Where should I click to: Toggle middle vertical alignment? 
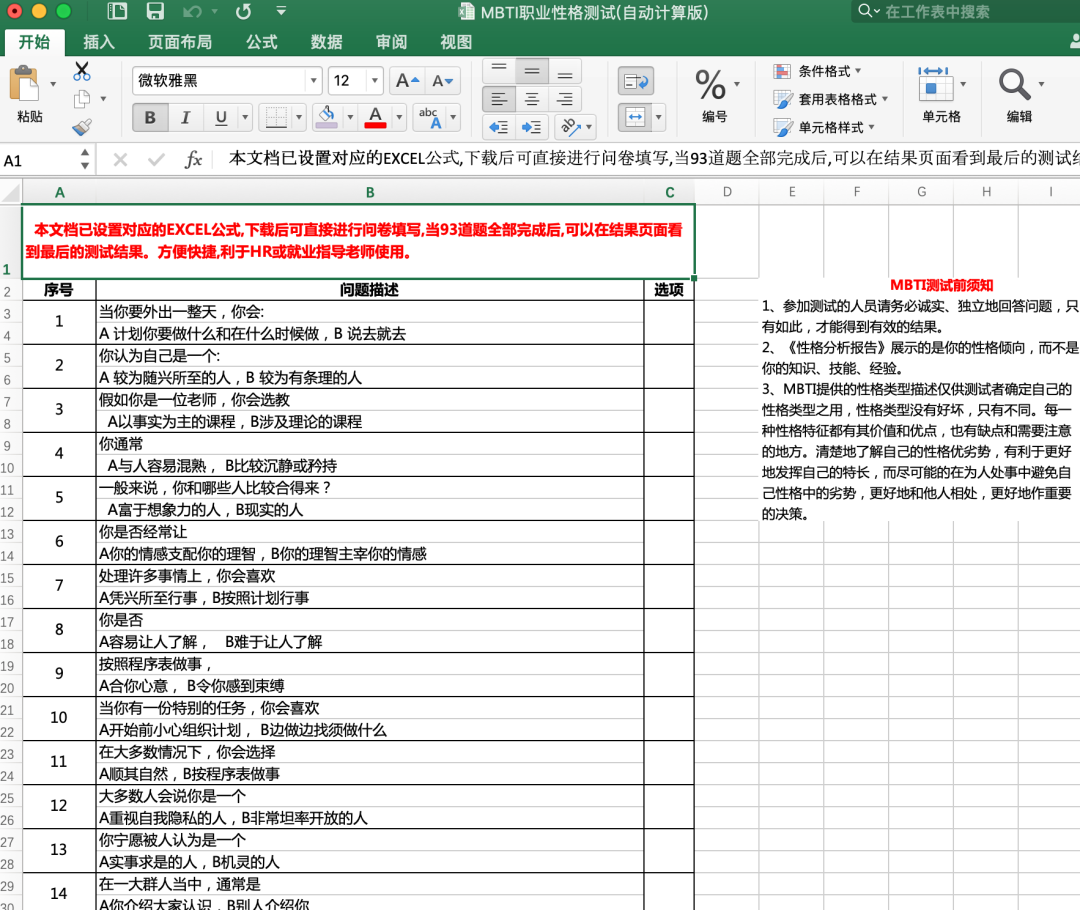coord(532,70)
